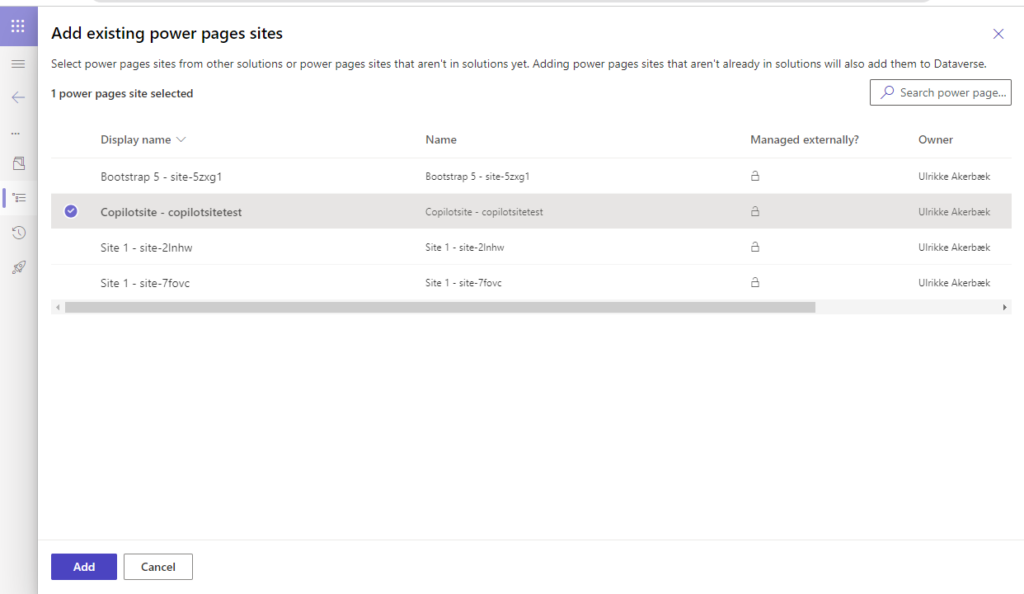Select the Site 1 - site-7fovc entry
This screenshot has width=1024, height=594.
[531, 283]
